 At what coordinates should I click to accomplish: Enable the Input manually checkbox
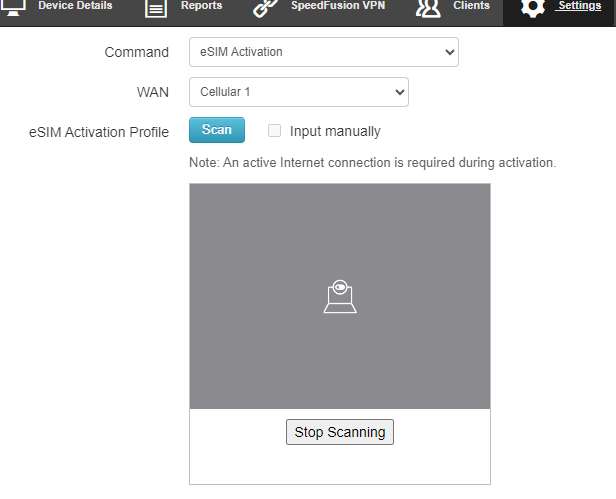click(x=274, y=131)
